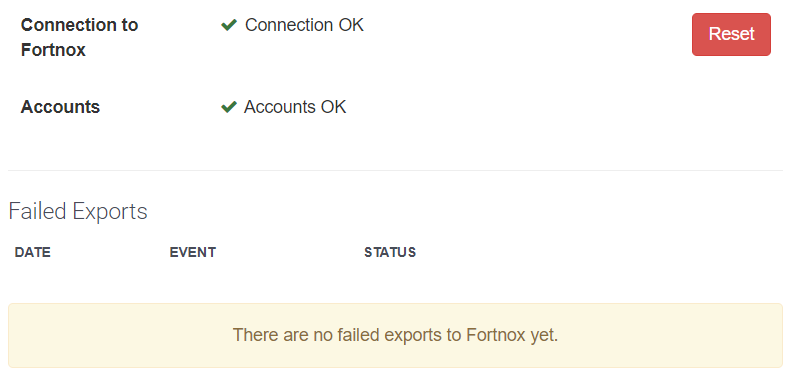This screenshot has height=385, width=795.
Task: Sort by the STATUS column header
Action: pos(390,252)
